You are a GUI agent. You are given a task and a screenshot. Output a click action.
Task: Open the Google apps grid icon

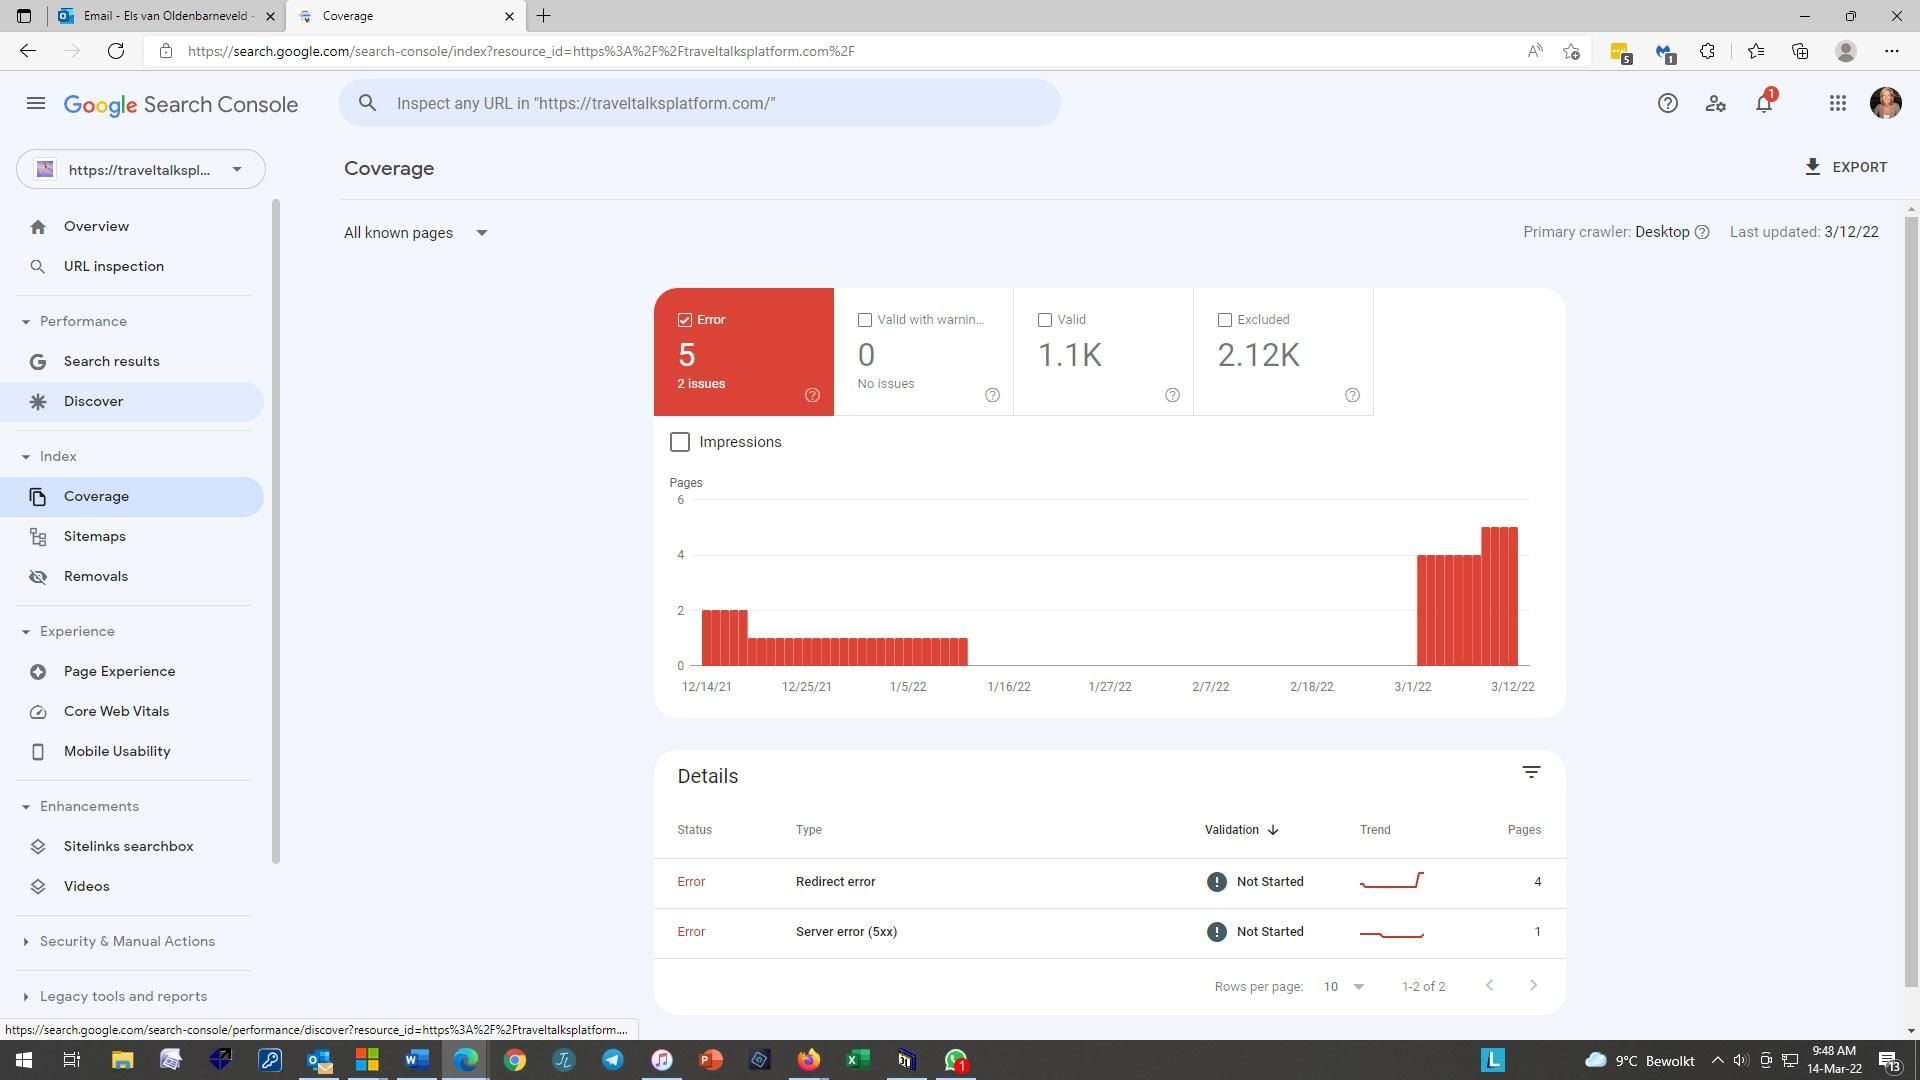[1837, 103]
